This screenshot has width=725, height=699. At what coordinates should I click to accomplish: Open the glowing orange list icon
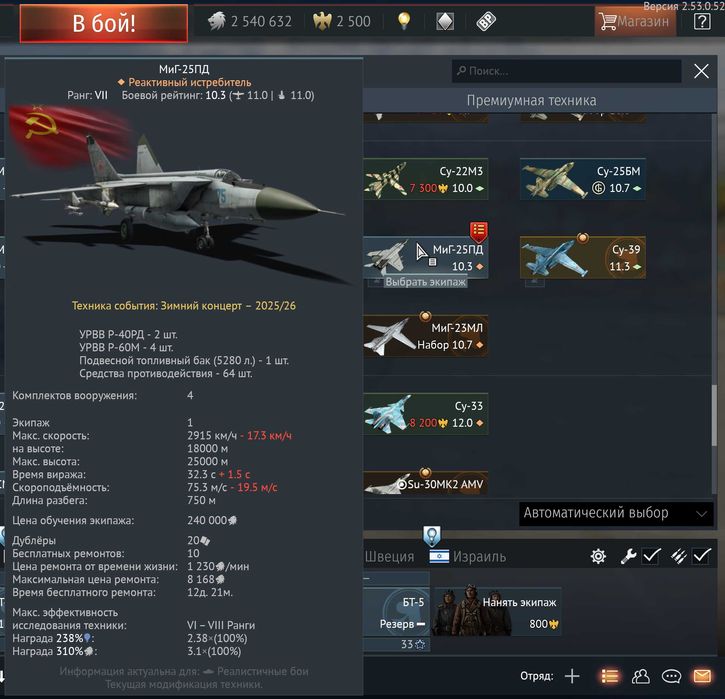[610, 676]
